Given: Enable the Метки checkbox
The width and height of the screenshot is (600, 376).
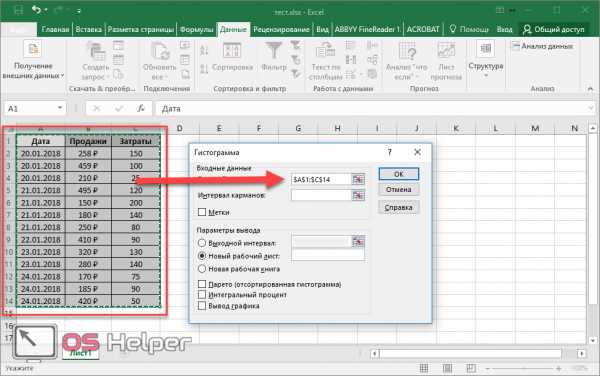Looking at the screenshot, I should point(202,212).
